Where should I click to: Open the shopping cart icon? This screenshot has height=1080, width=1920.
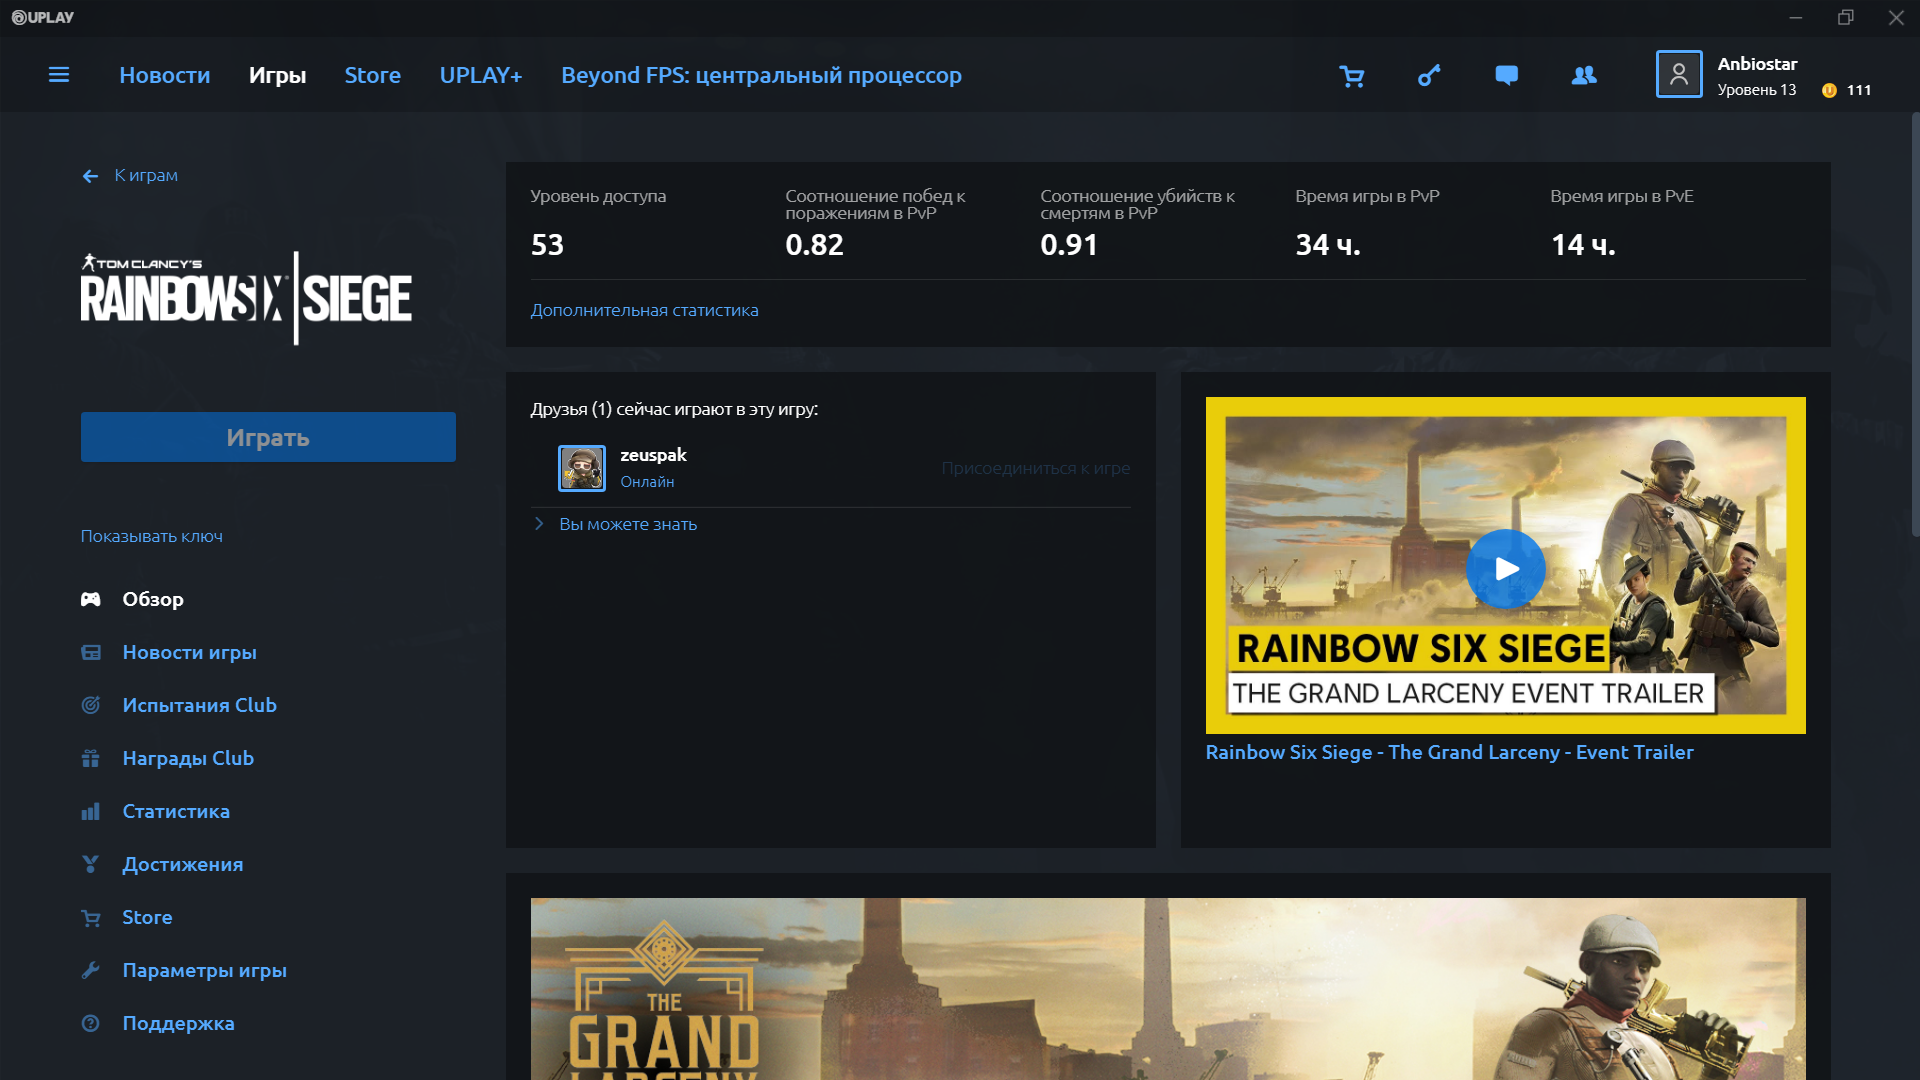(1352, 76)
